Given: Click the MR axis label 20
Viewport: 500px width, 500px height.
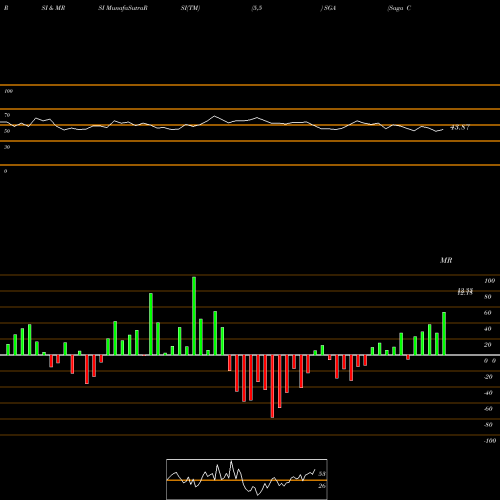Looking at the screenshot, I should pos(487,345).
